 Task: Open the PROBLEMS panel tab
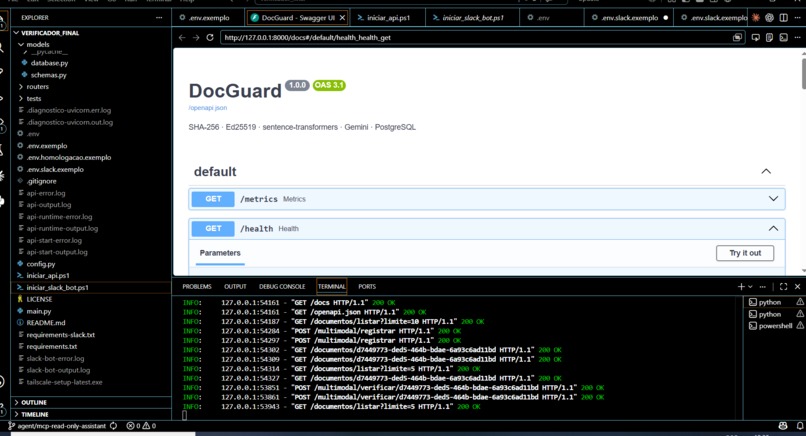[x=197, y=286]
